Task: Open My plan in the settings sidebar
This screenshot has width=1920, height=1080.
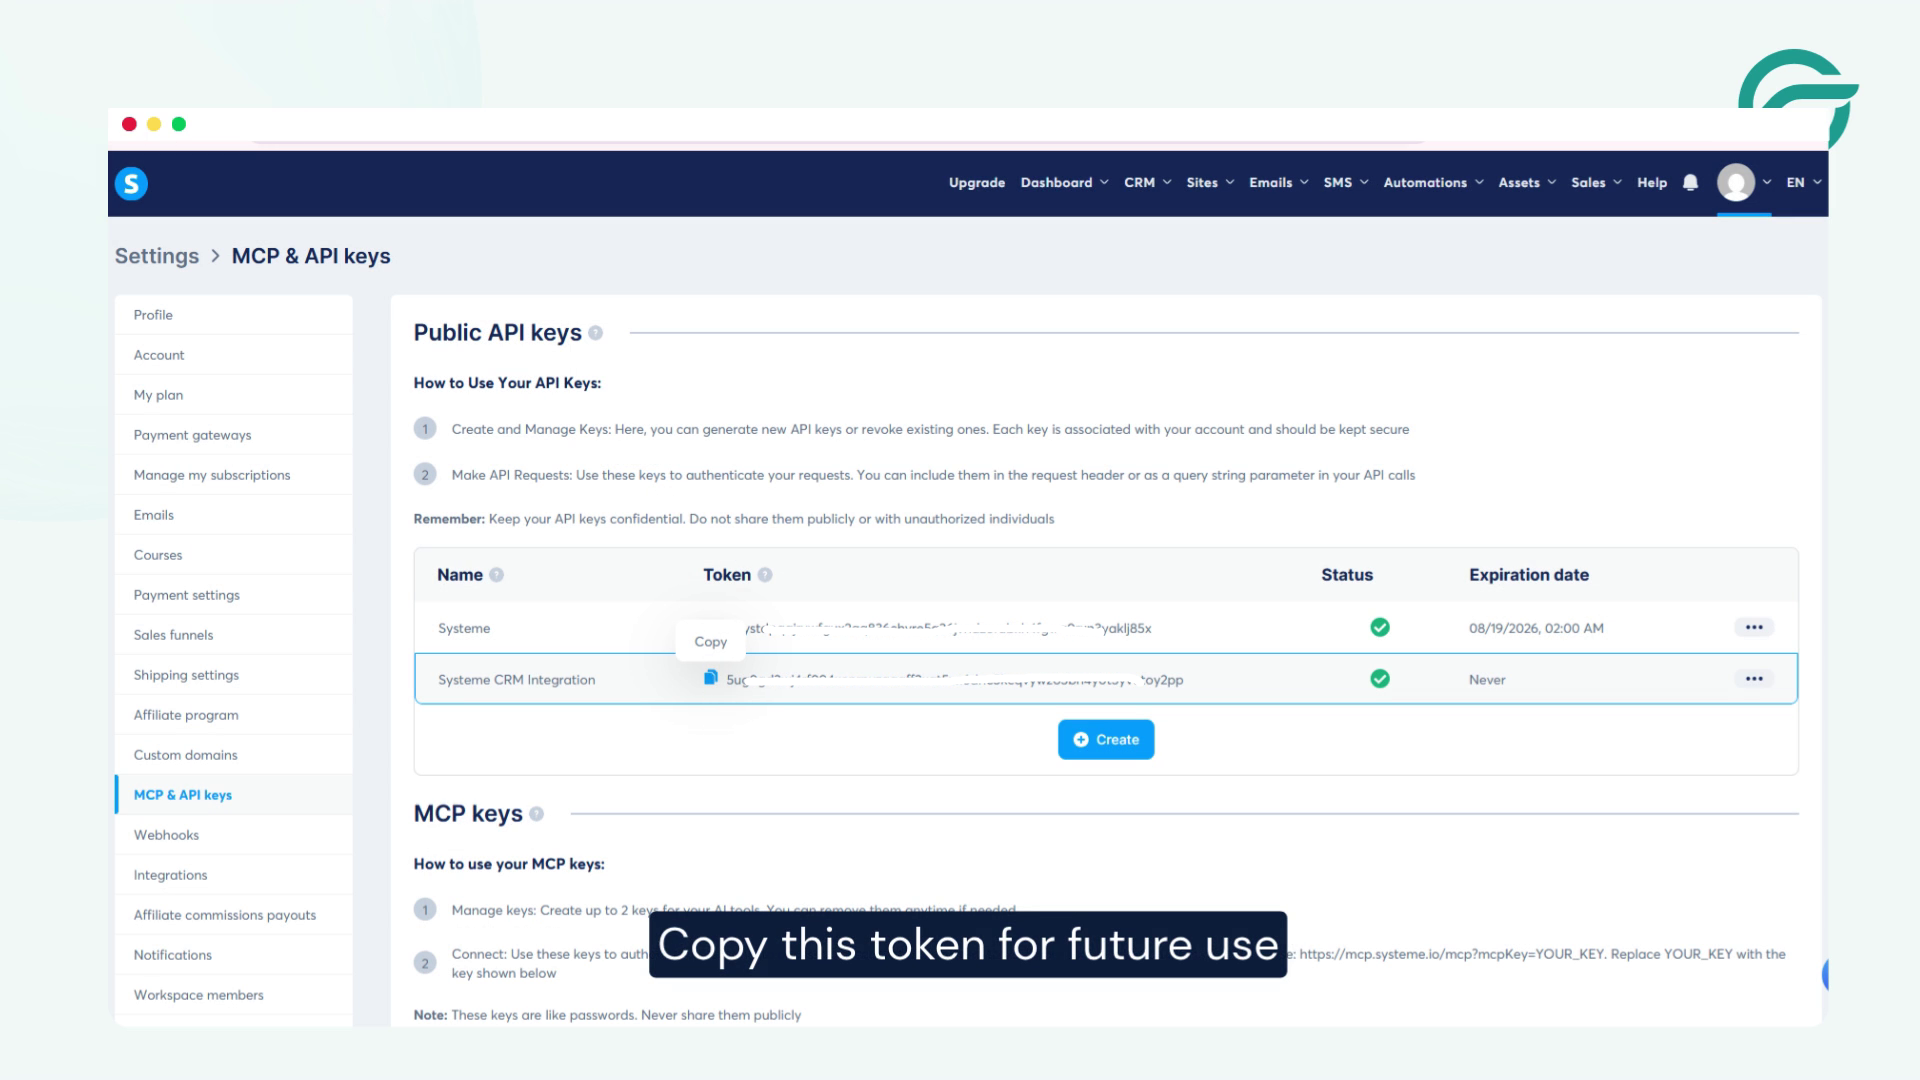Action: (234, 395)
